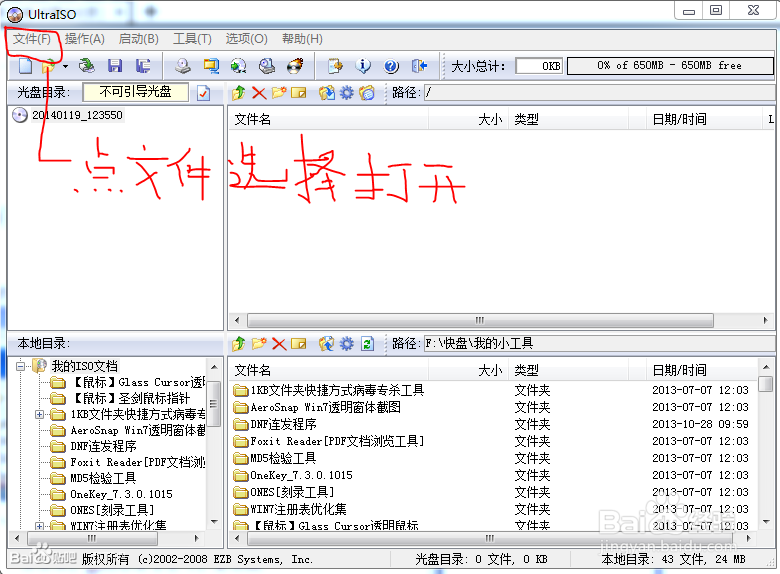780x574 pixels.
Task: Click New Folder icon in local panel toolbar
Action: point(259,344)
